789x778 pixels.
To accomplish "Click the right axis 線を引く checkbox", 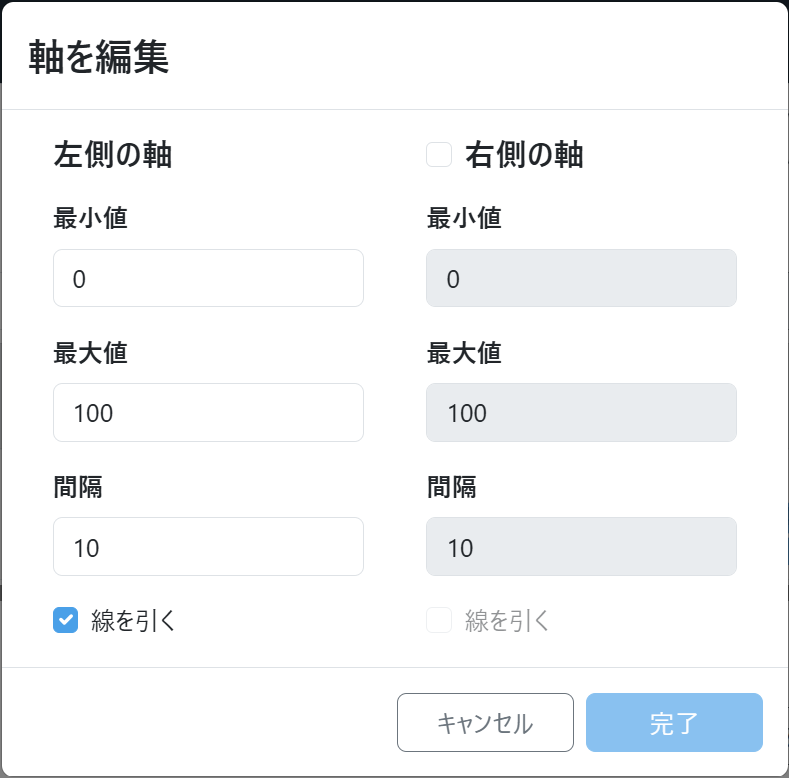I will tap(439, 621).
